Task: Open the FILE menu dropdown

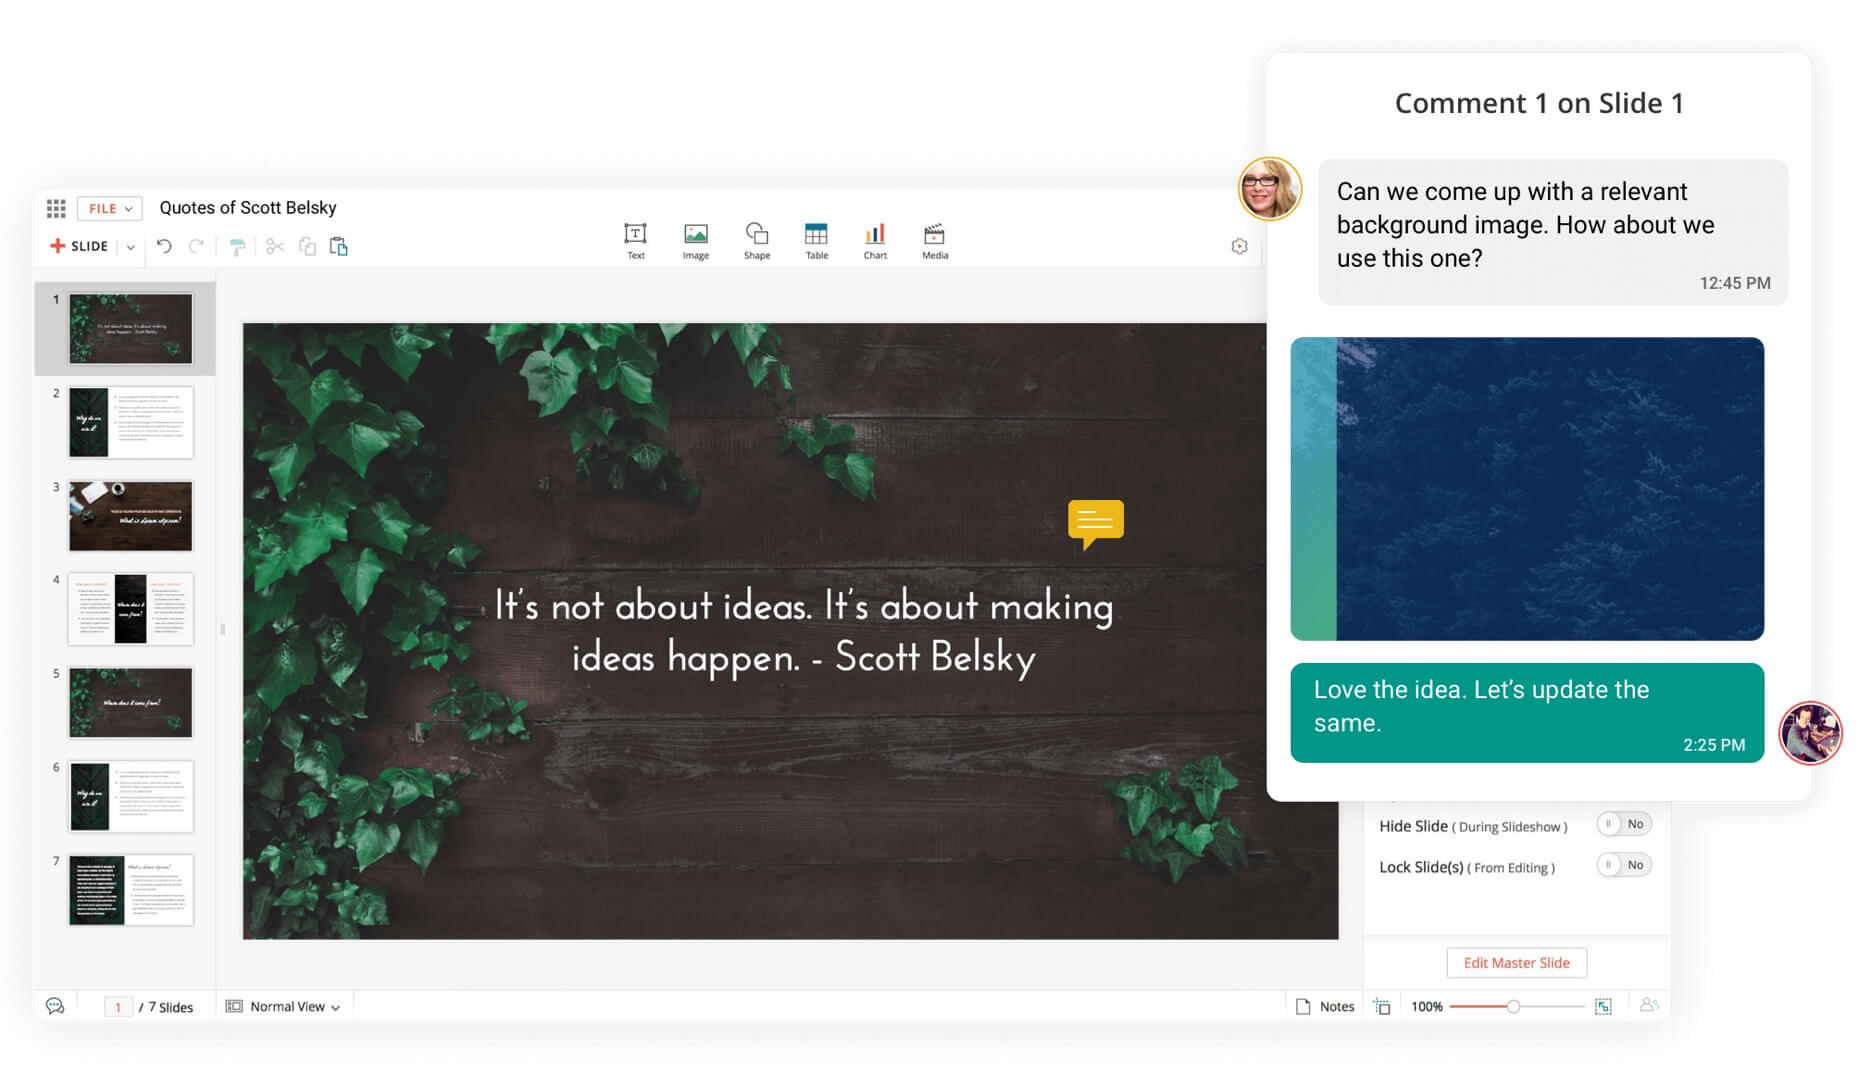Action: point(109,208)
